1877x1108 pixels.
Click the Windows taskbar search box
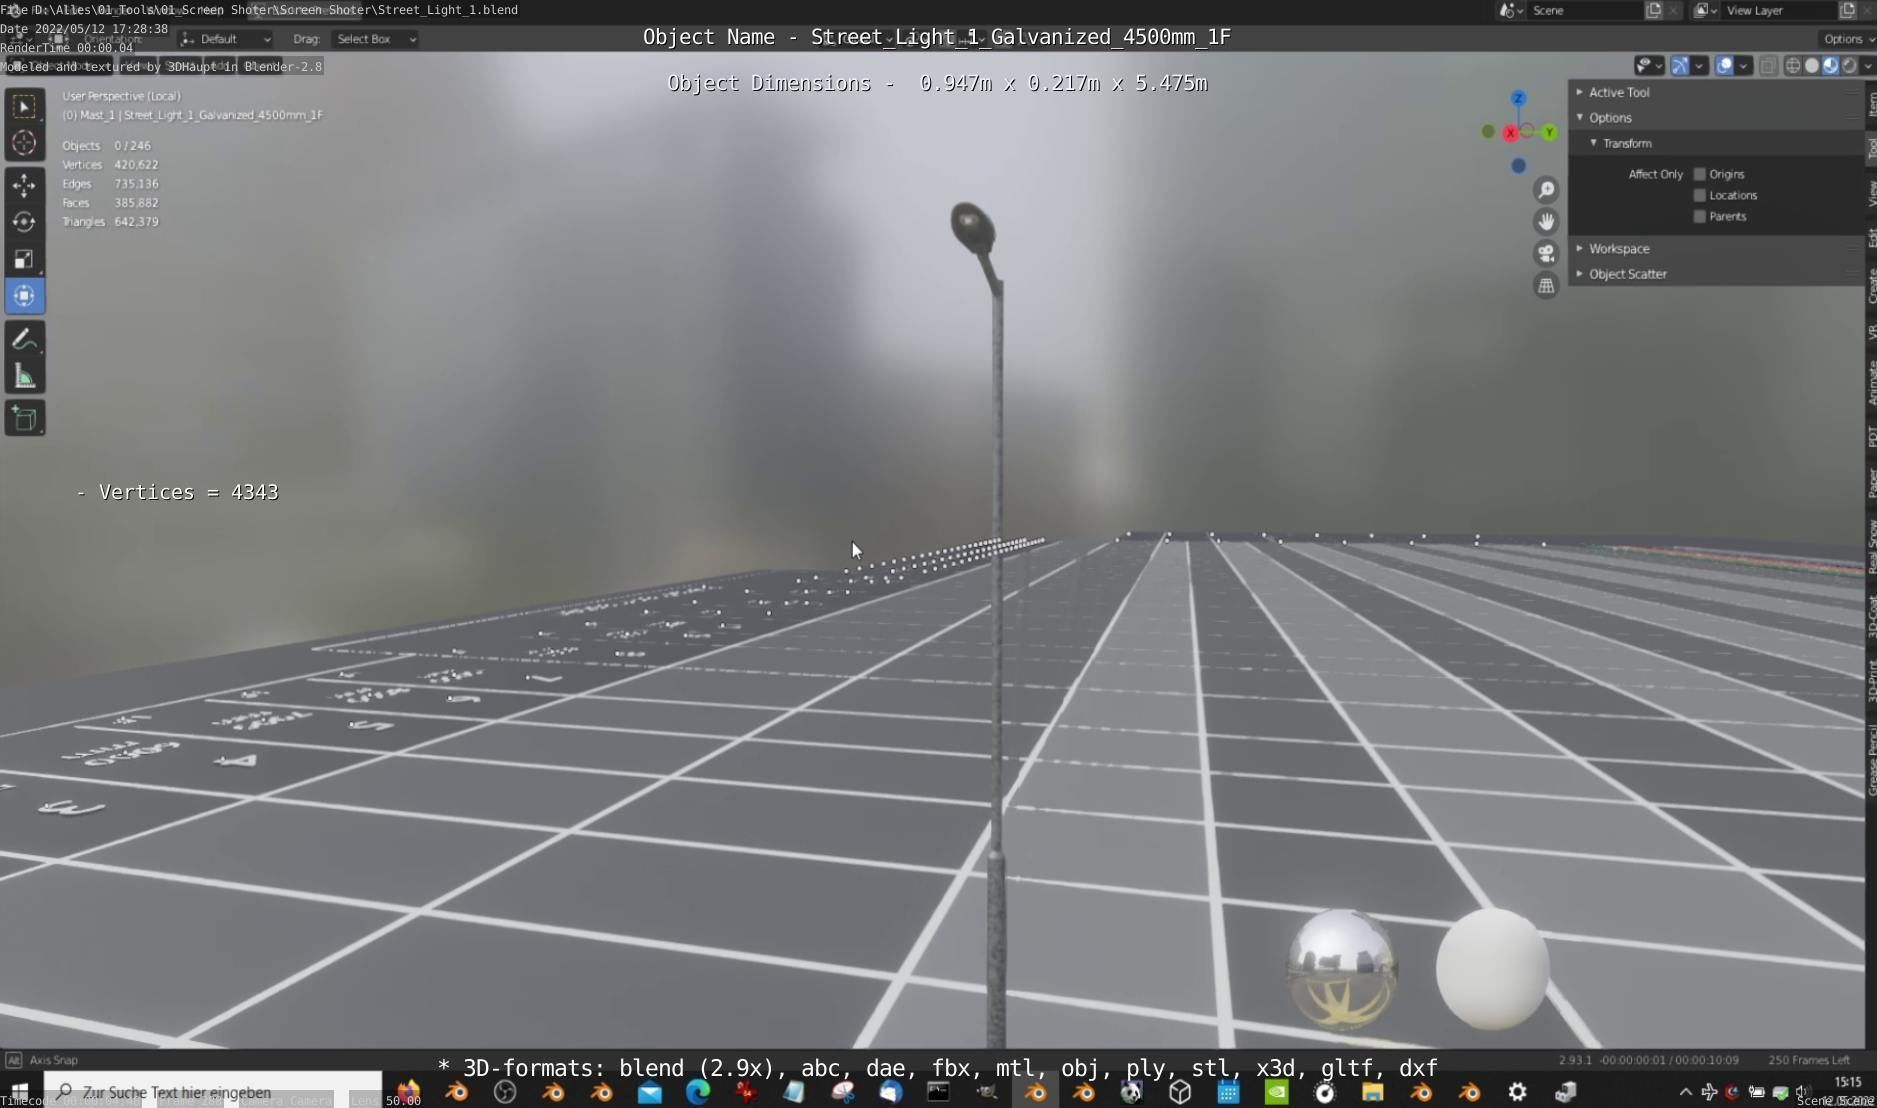(x=213, y=1092)
